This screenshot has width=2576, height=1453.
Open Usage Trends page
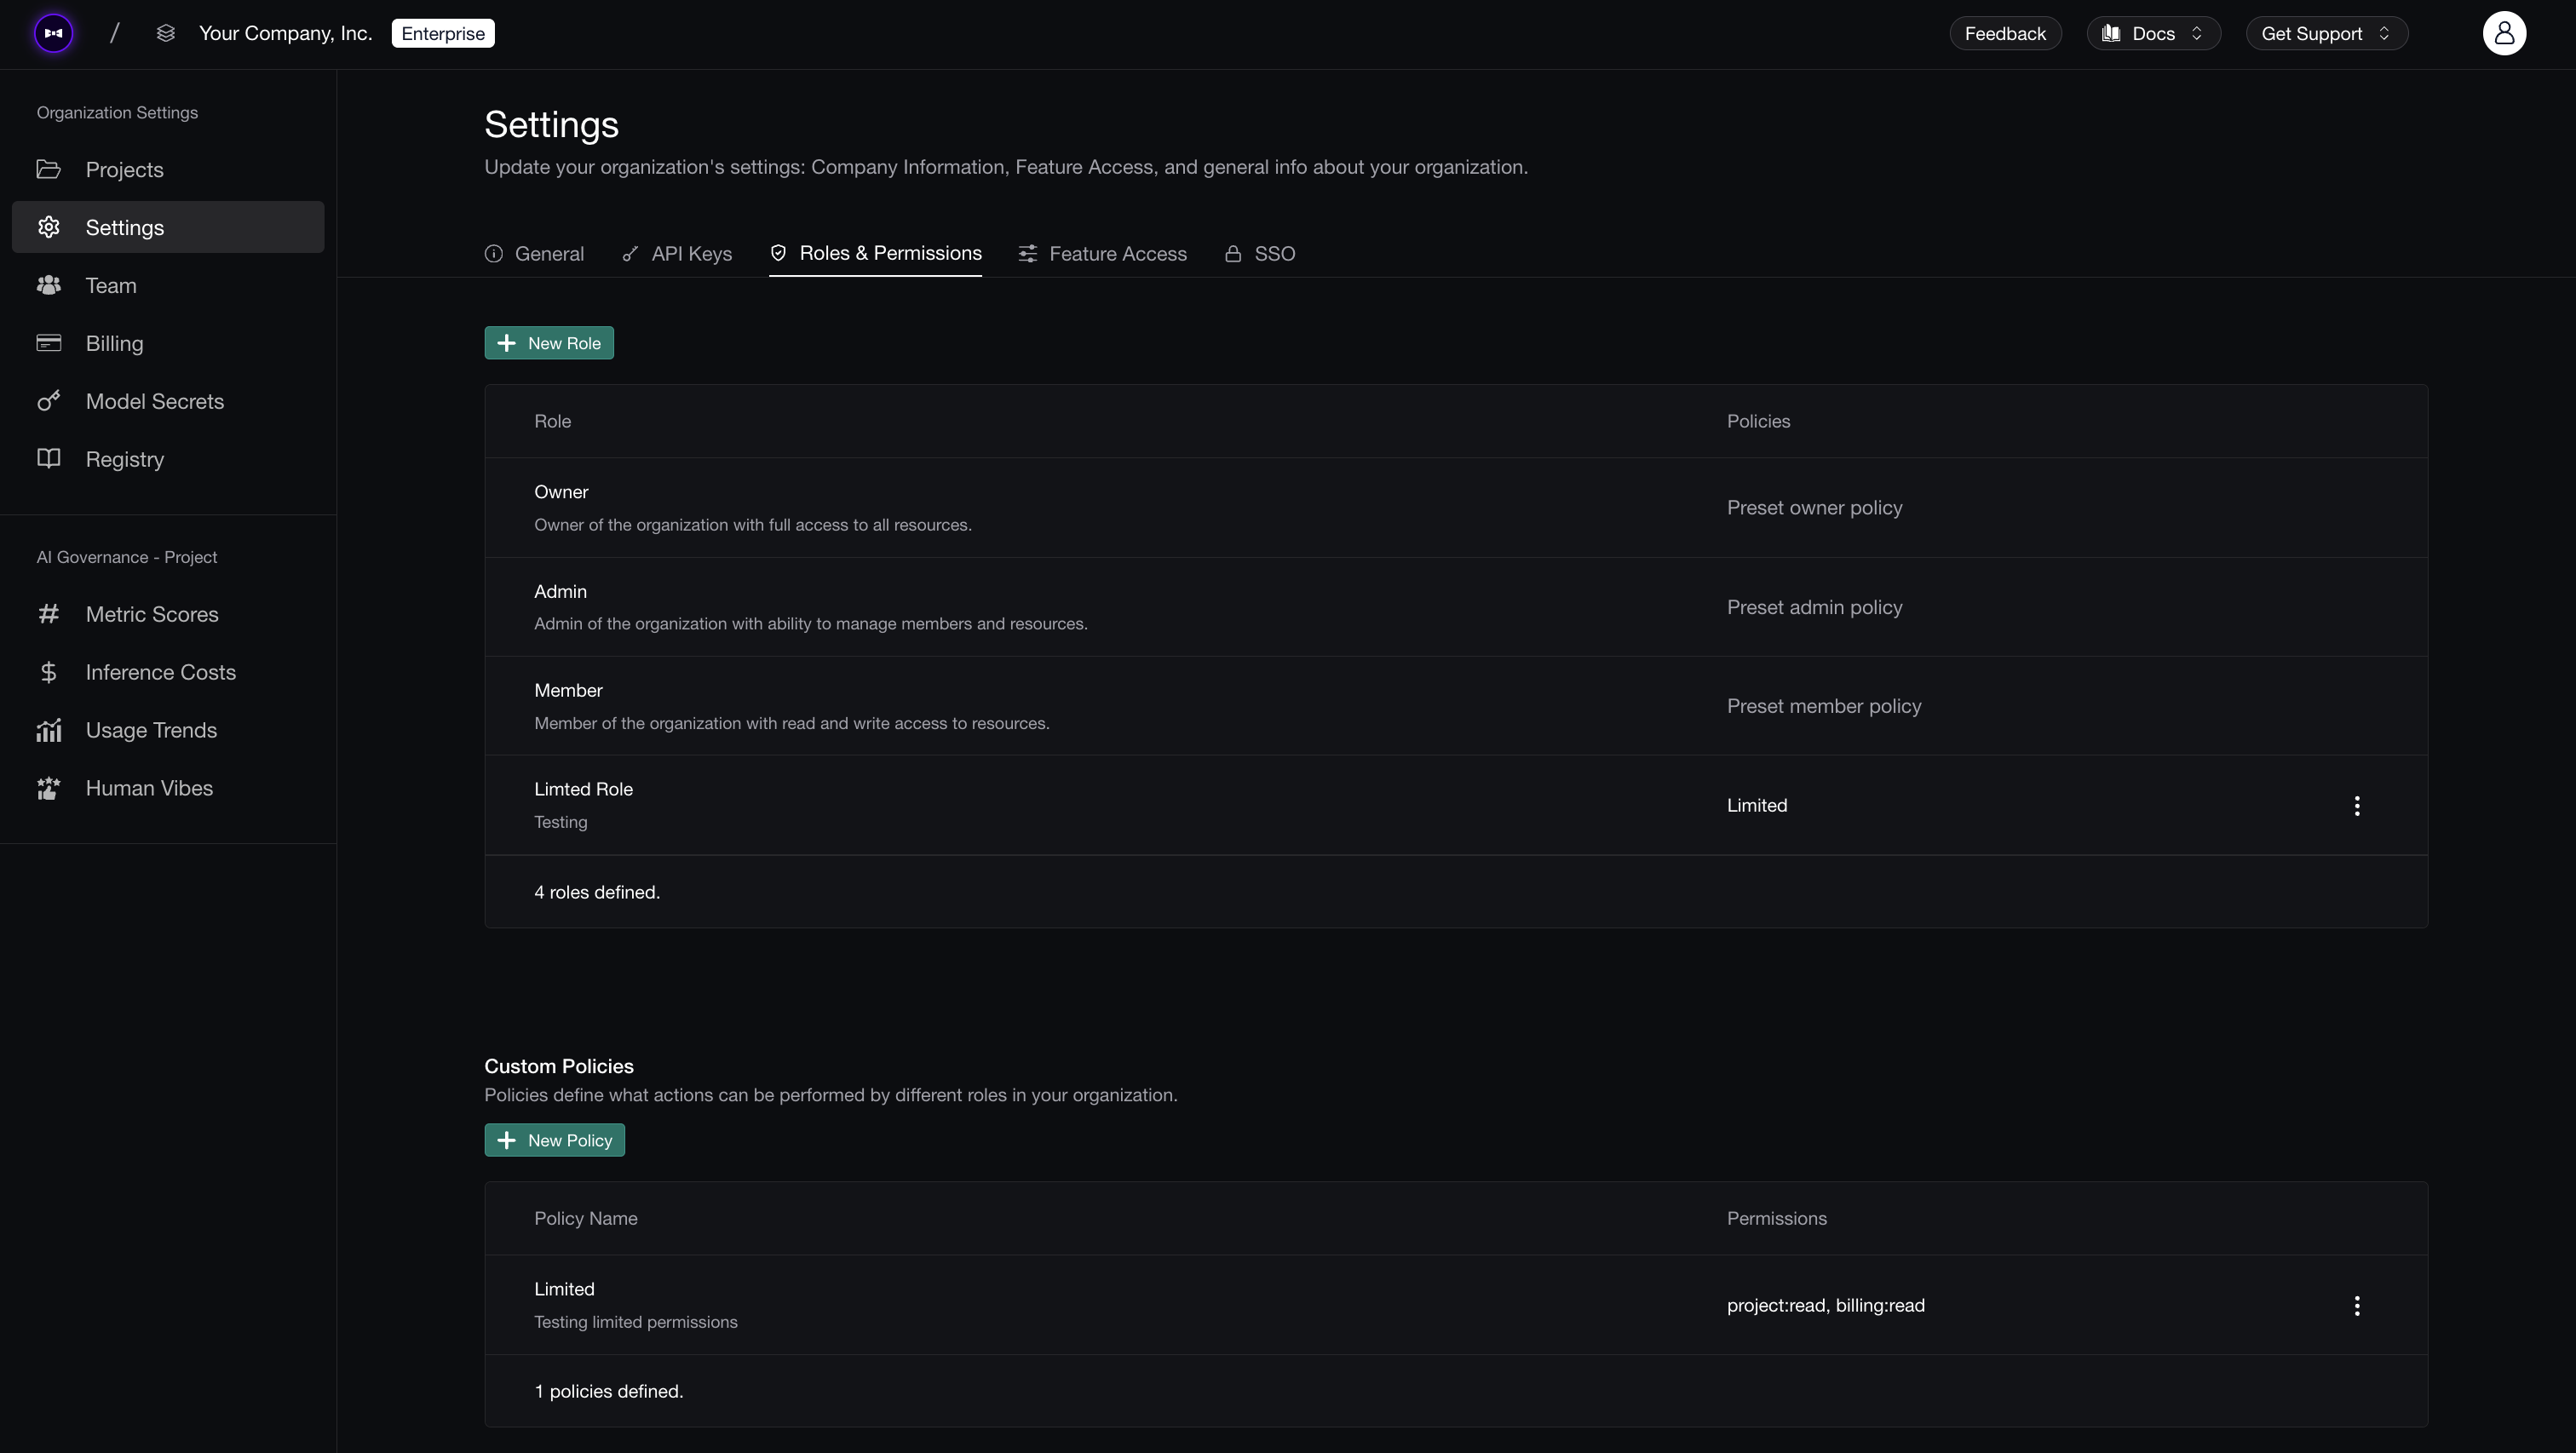[168, 730]
